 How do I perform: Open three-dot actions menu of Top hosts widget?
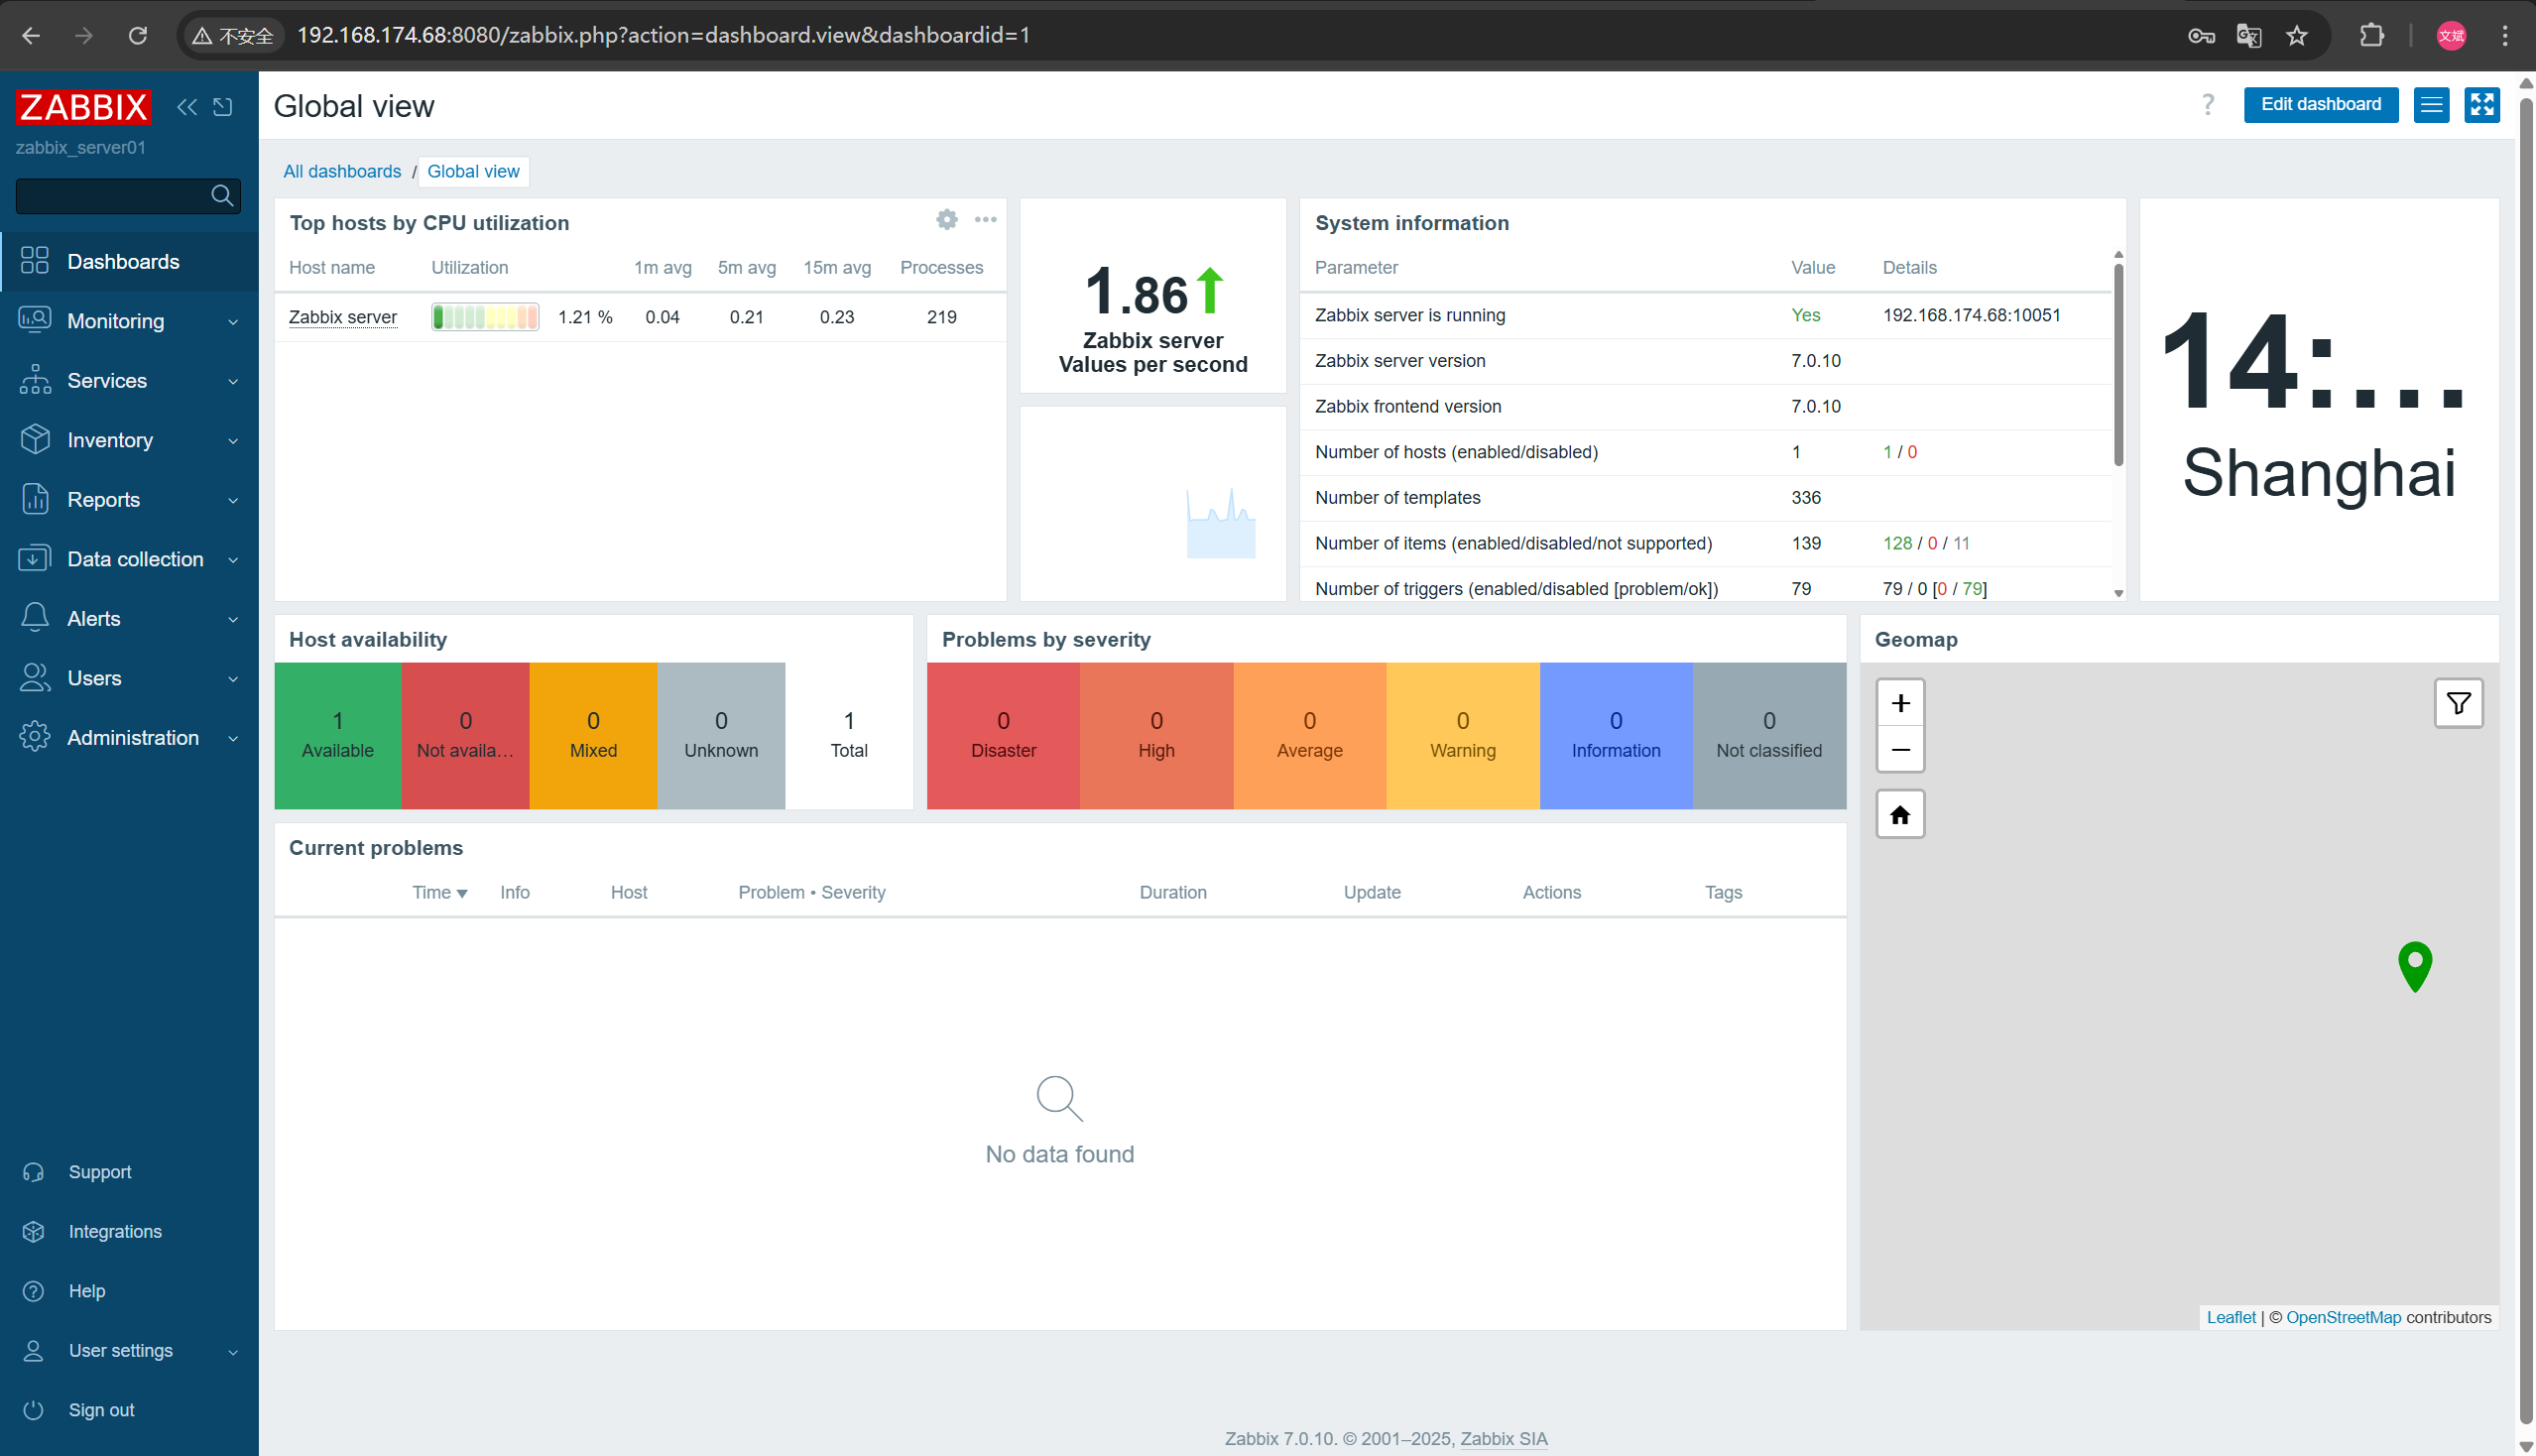click(x=985, y=219)
